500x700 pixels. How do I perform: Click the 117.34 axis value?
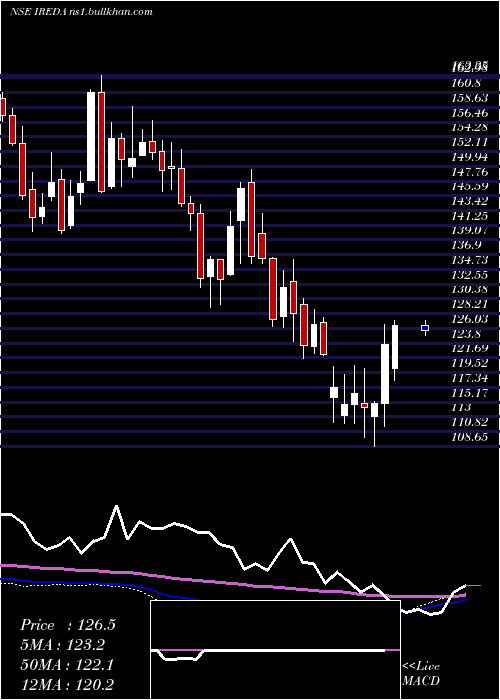(469, 379)
